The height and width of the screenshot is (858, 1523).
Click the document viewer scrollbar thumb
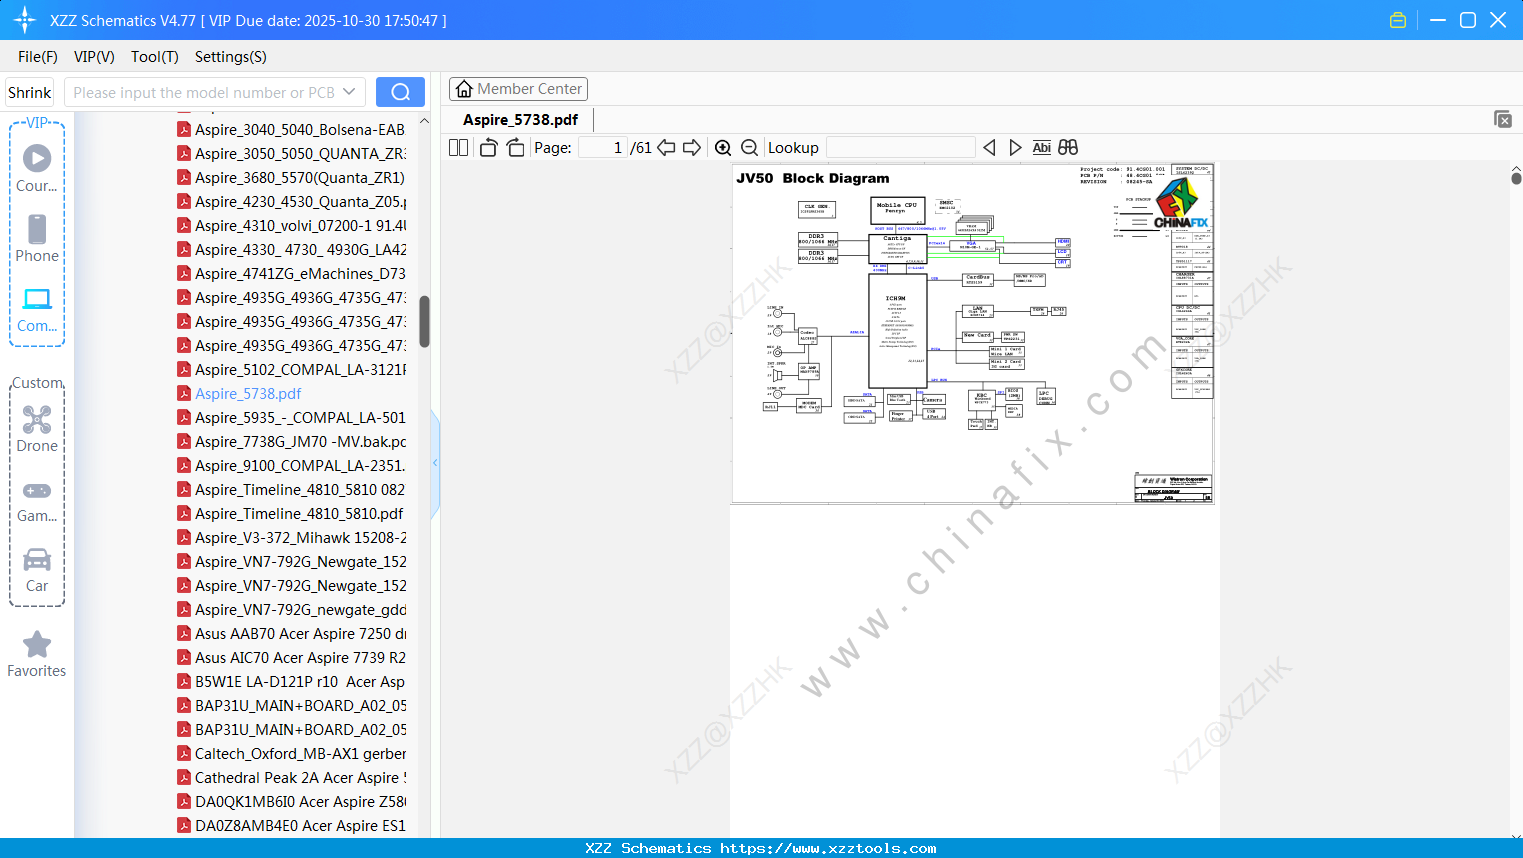(x=1516, y=178)
